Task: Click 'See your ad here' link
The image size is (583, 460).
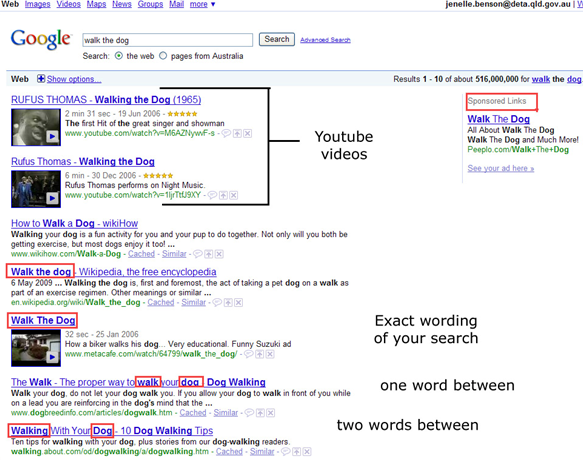Action: tap(500, 168)
